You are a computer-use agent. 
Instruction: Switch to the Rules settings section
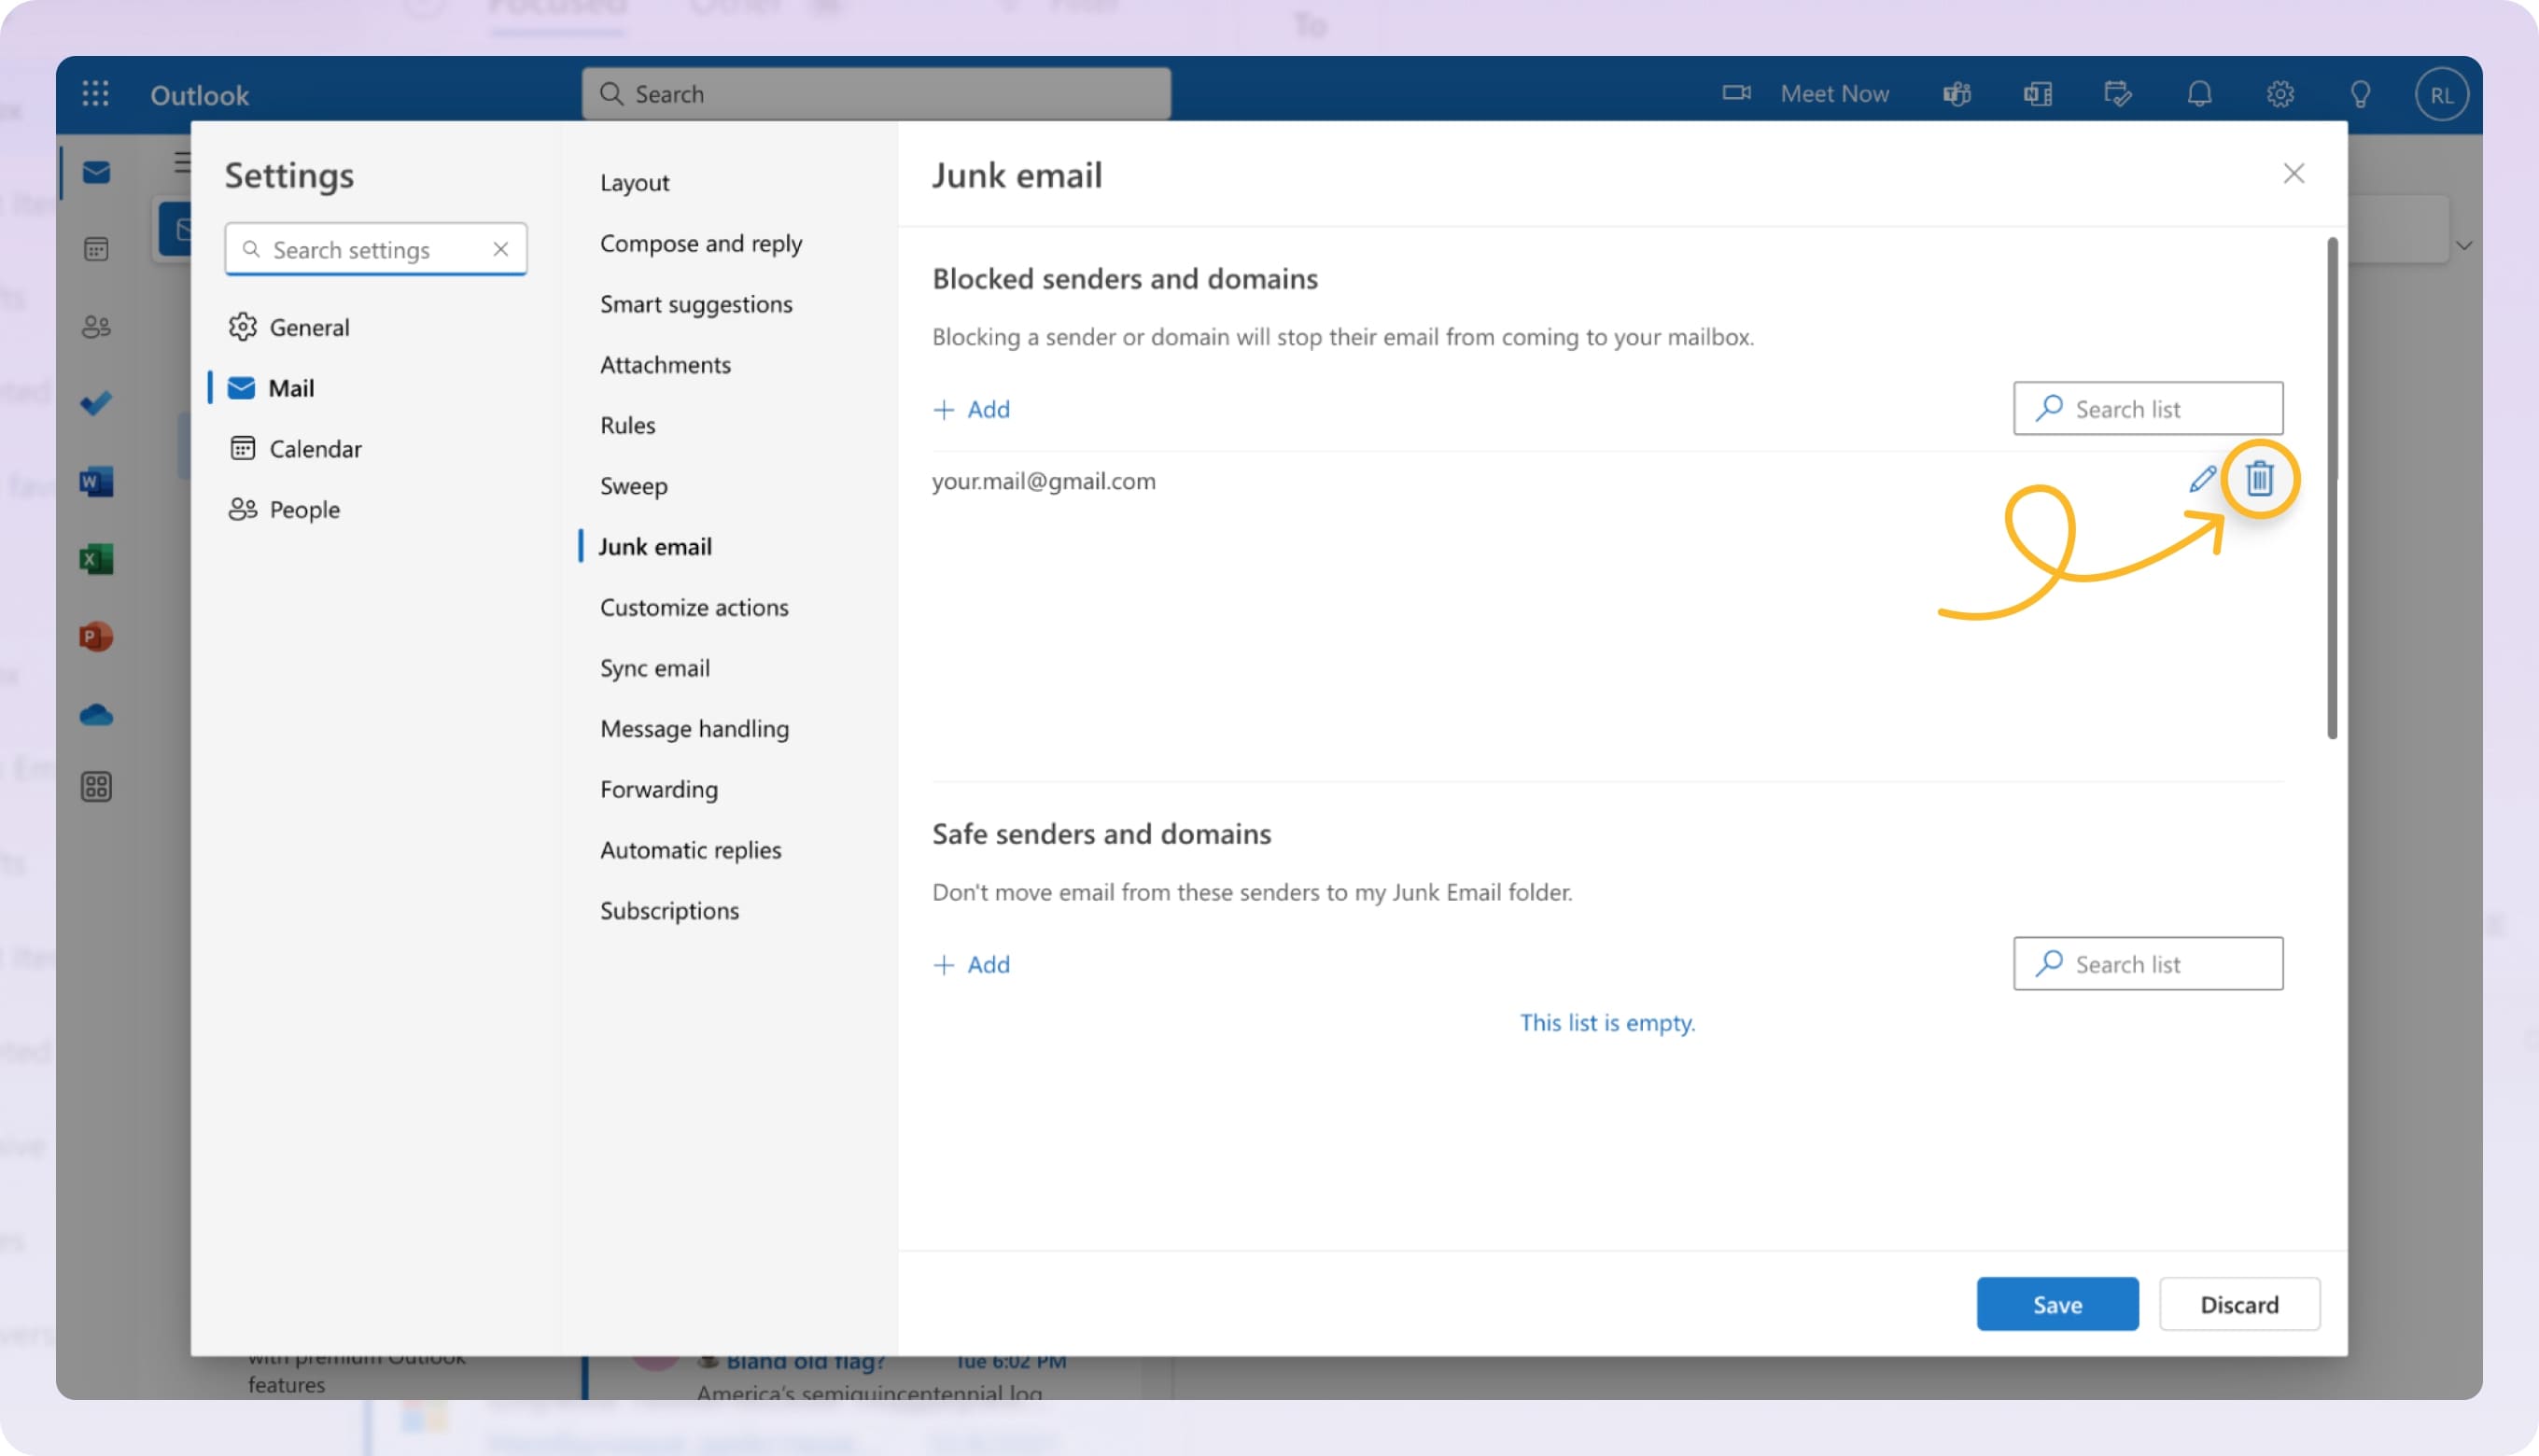coord(626,425)
